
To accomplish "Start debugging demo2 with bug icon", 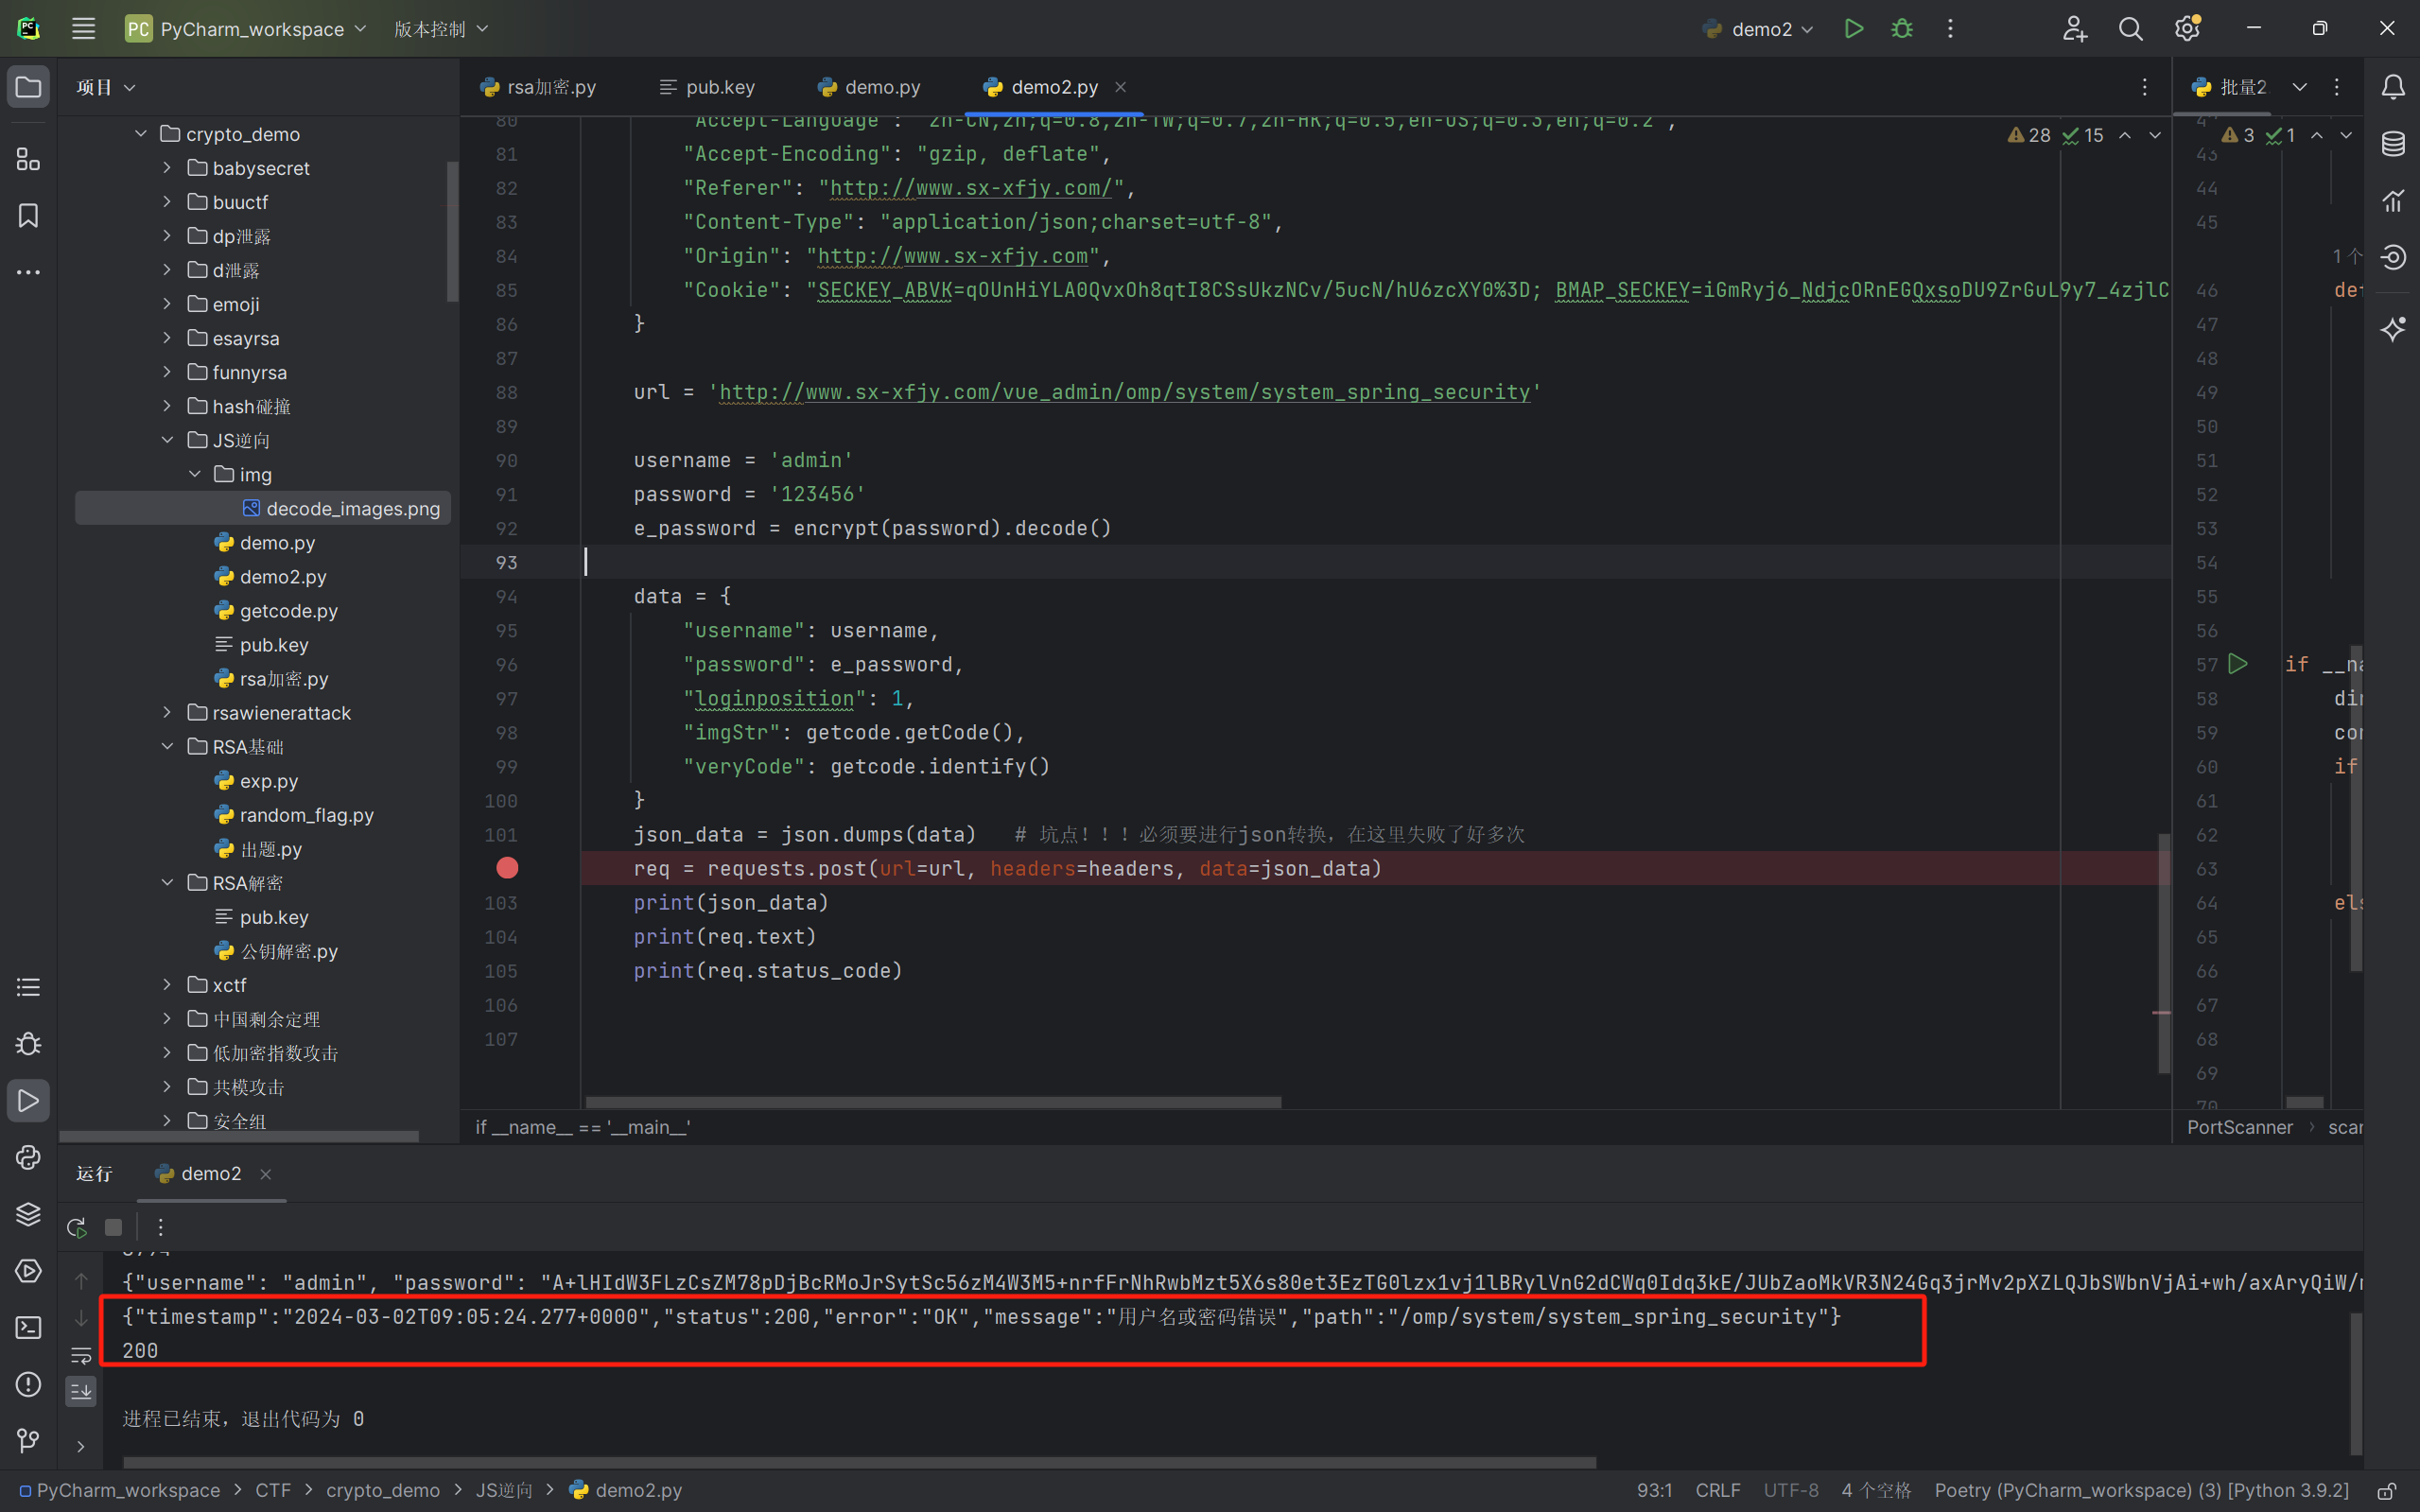I will click(x=1902, y=29).
